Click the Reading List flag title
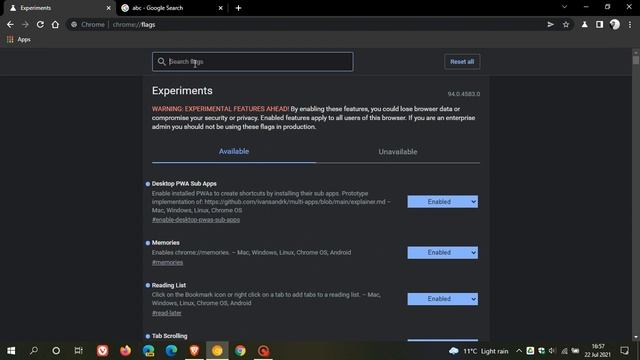Image resolution: width=640 pixels, height=360 pixels. click(x=169, y=285)
